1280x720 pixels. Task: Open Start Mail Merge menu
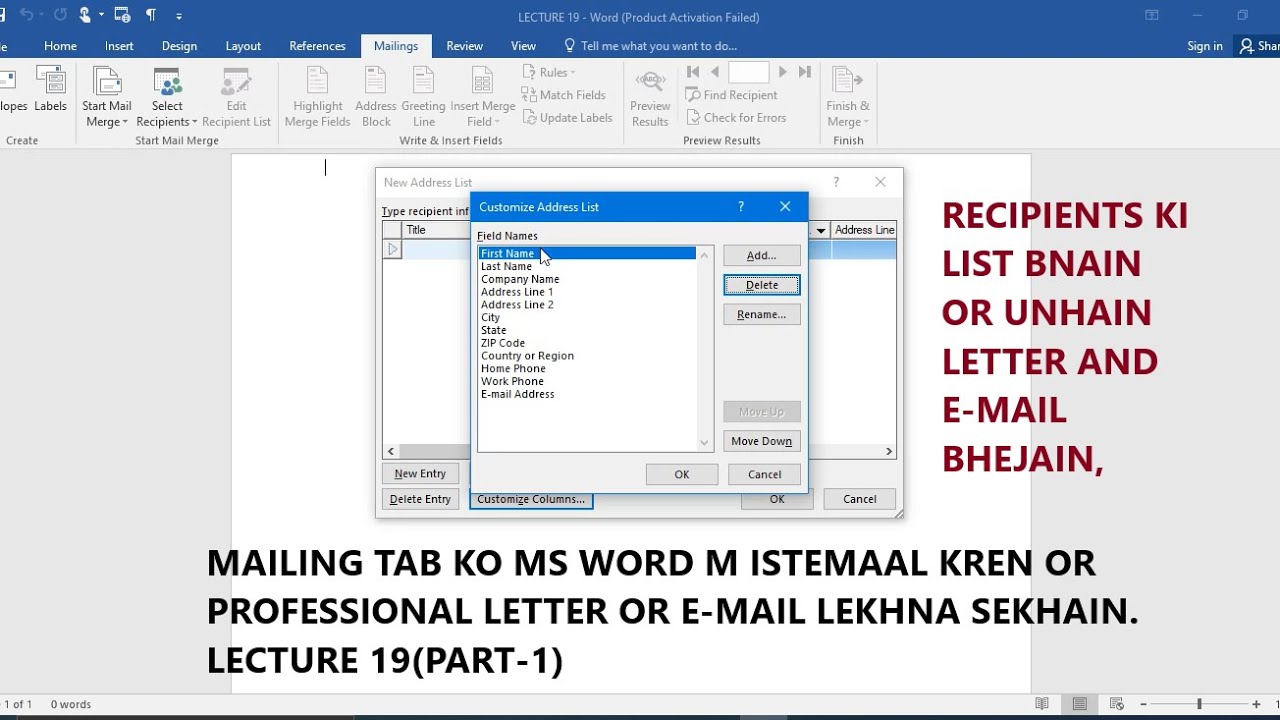[x=107, y=97]
